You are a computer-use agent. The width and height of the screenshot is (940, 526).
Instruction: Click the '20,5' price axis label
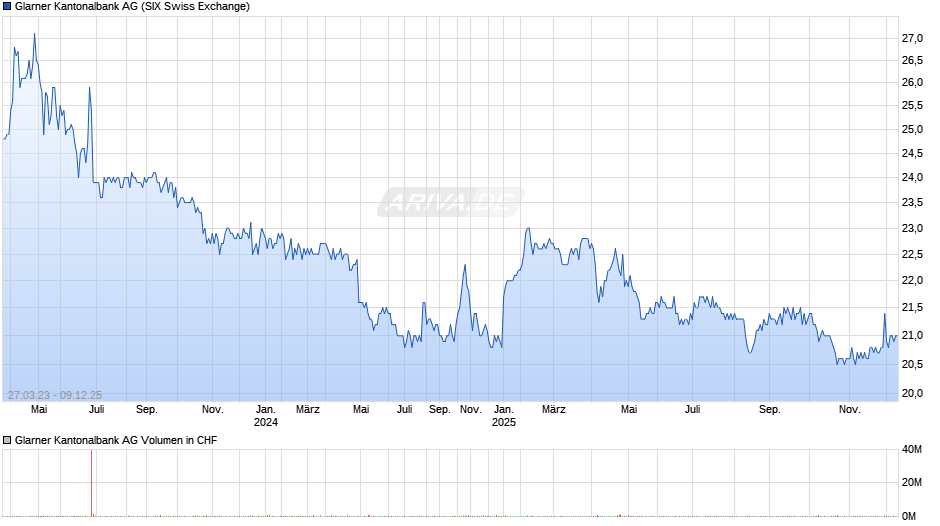coord(912,364)
